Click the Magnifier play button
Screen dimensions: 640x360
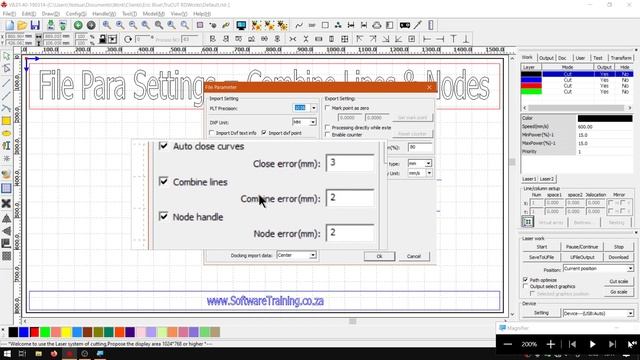click(592, 344)
